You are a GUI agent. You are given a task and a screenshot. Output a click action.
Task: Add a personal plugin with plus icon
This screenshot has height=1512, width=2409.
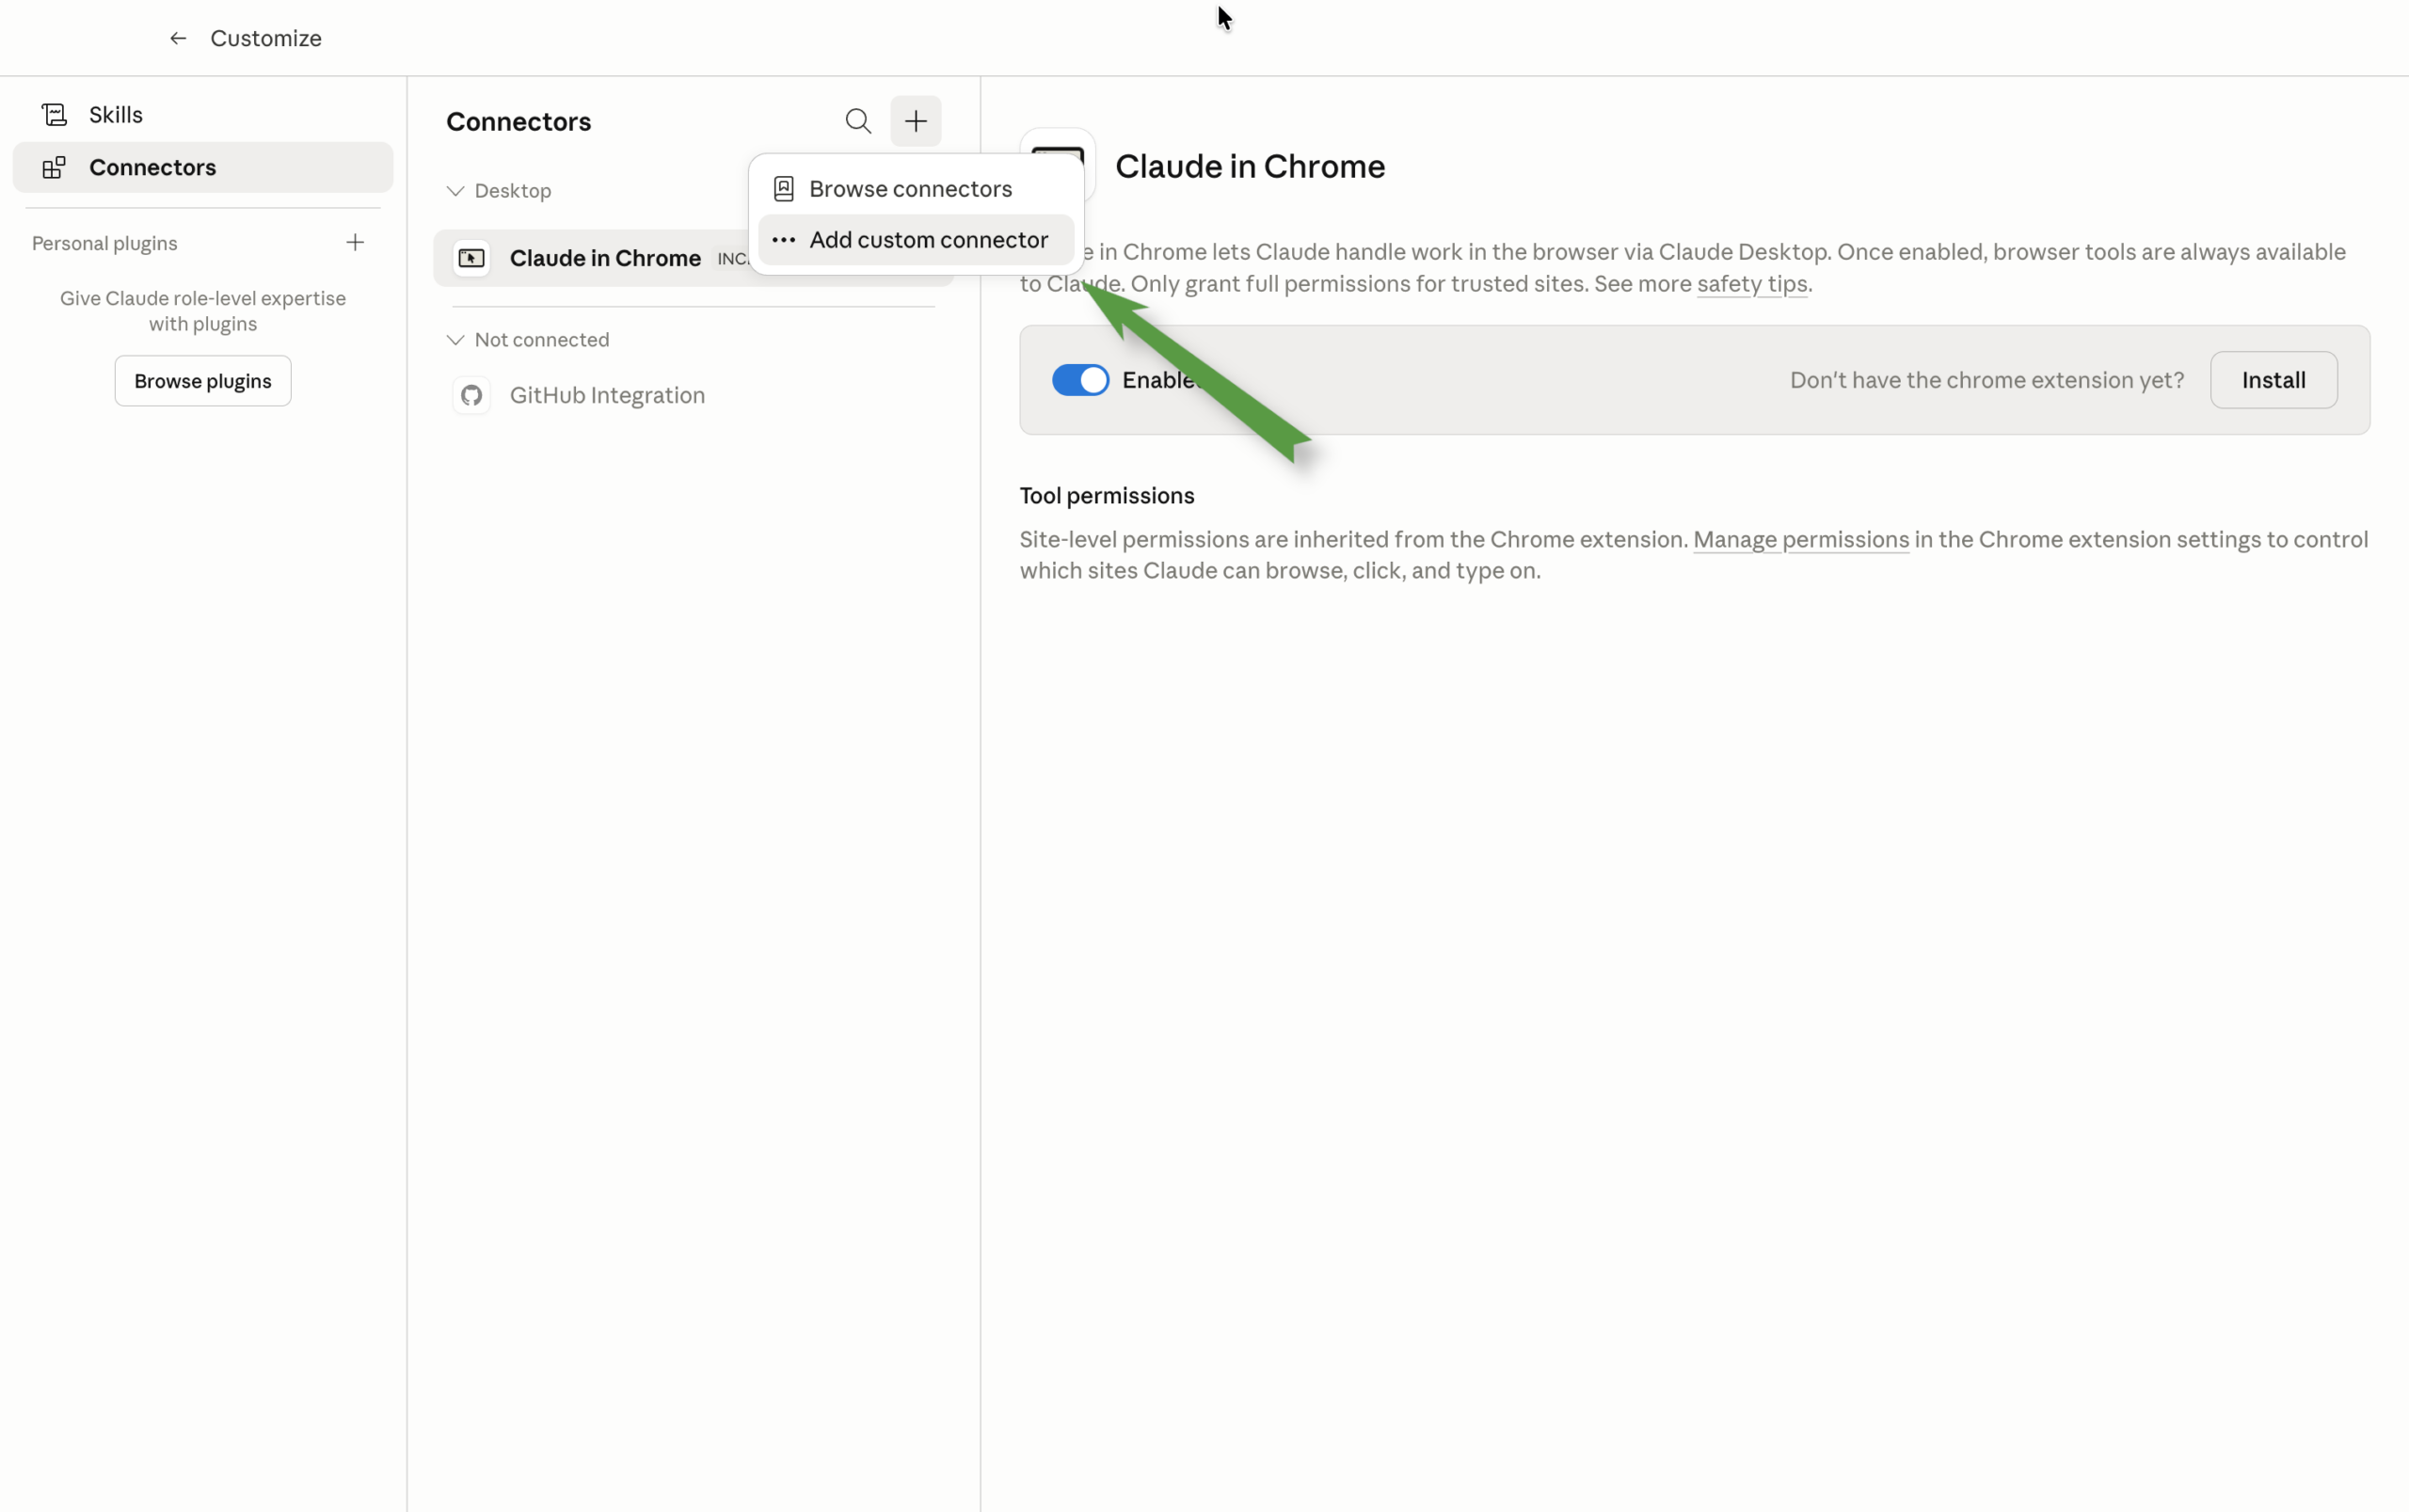[355, 243]
